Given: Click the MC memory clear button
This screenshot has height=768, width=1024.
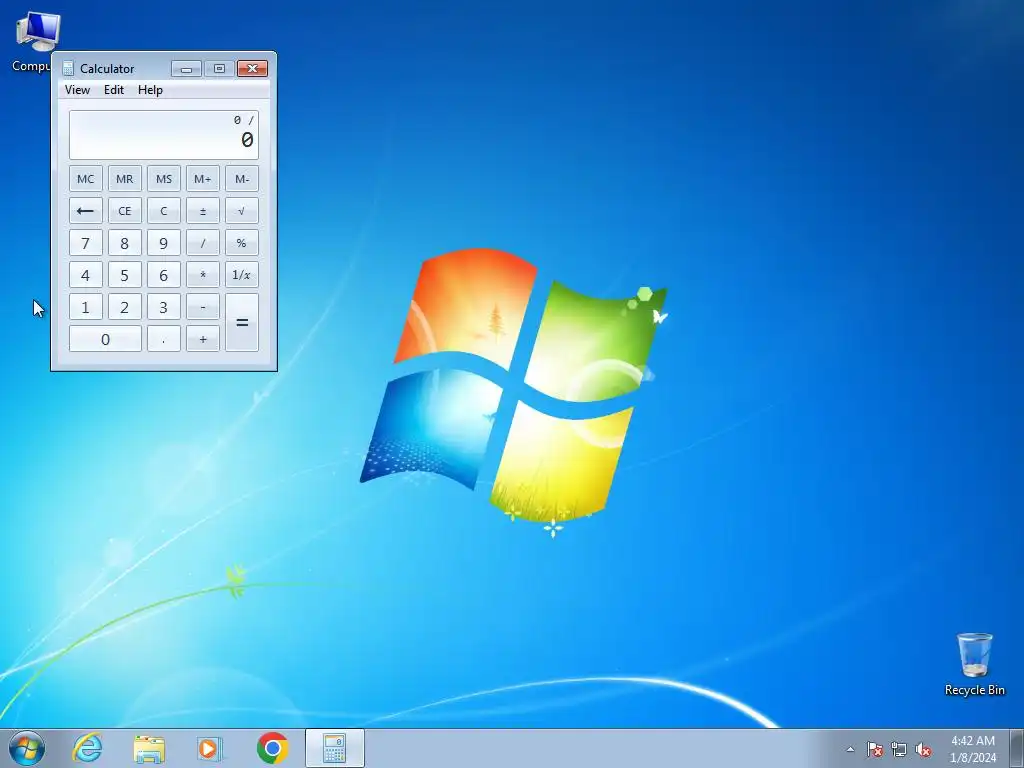Looking at the screenshot, I should 86,179.
